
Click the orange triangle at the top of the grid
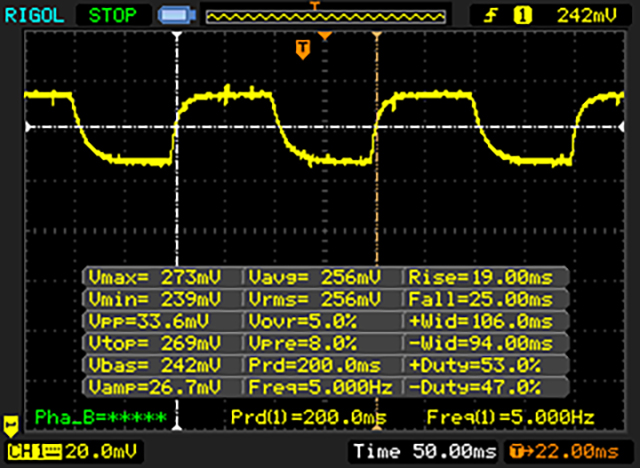[x=324, y=36]
